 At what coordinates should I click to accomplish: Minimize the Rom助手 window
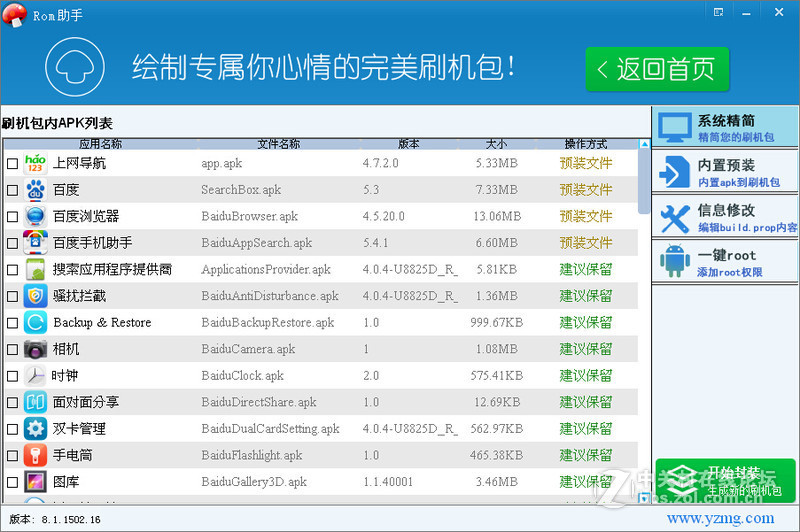point(746,13)
